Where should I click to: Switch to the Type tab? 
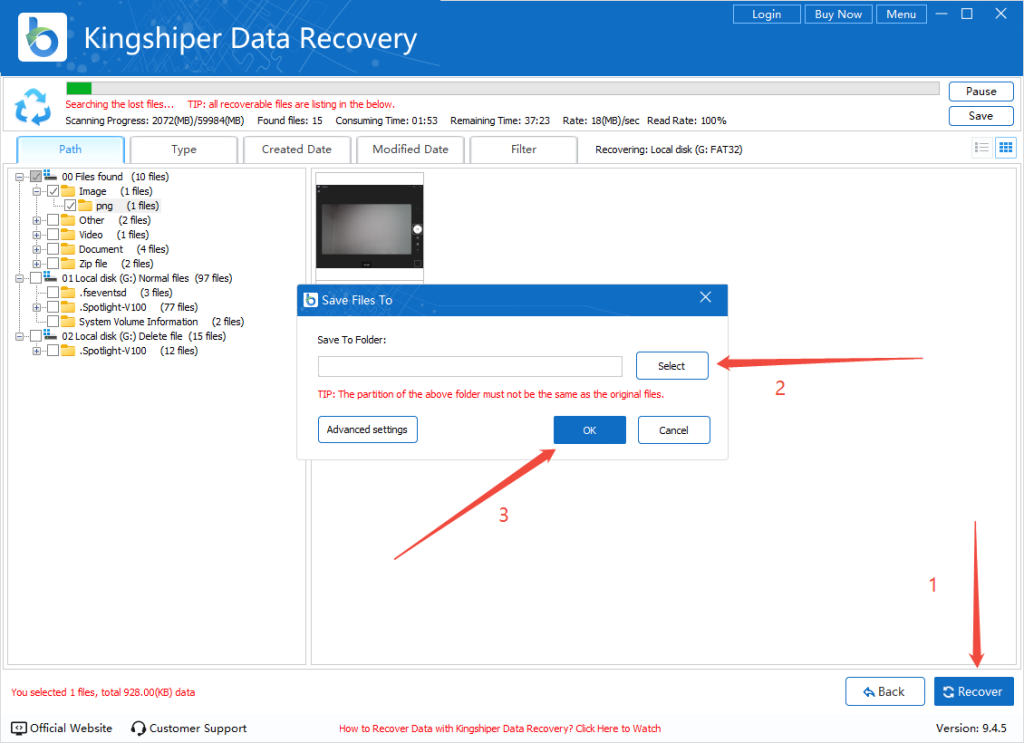184,150
